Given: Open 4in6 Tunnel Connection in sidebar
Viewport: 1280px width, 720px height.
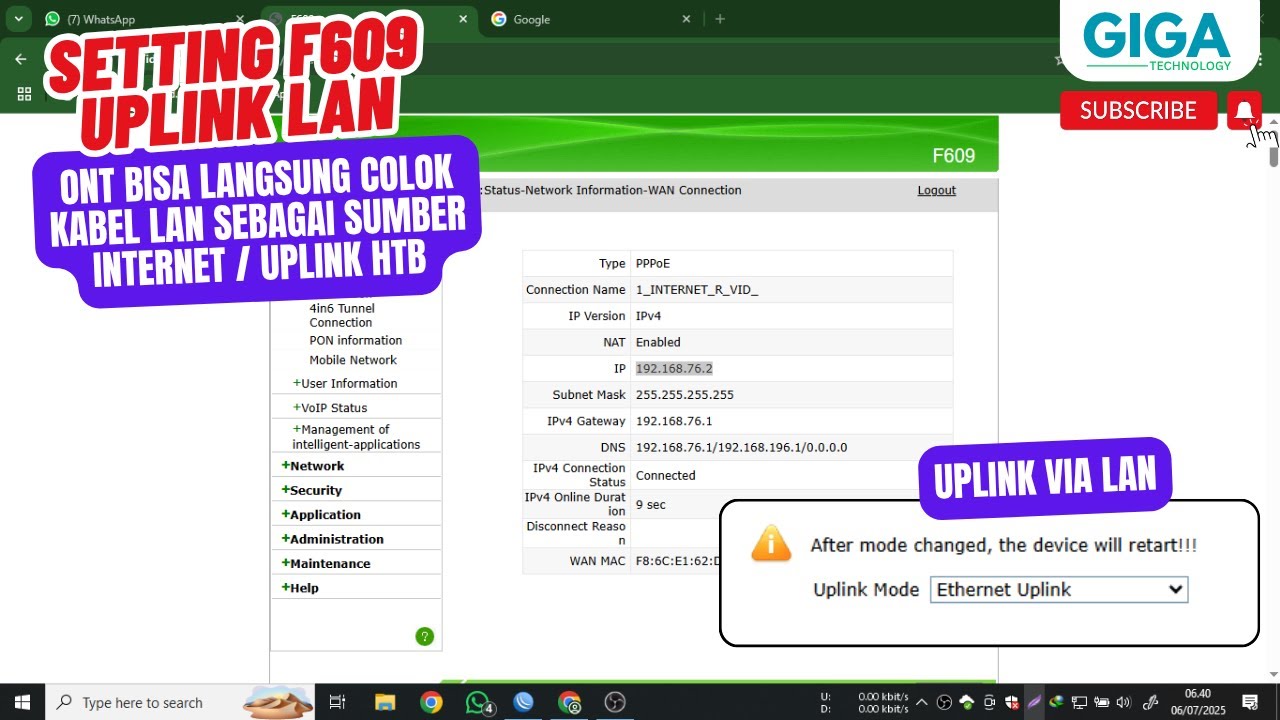Looking at the screenshot, I should click(342, 315).
